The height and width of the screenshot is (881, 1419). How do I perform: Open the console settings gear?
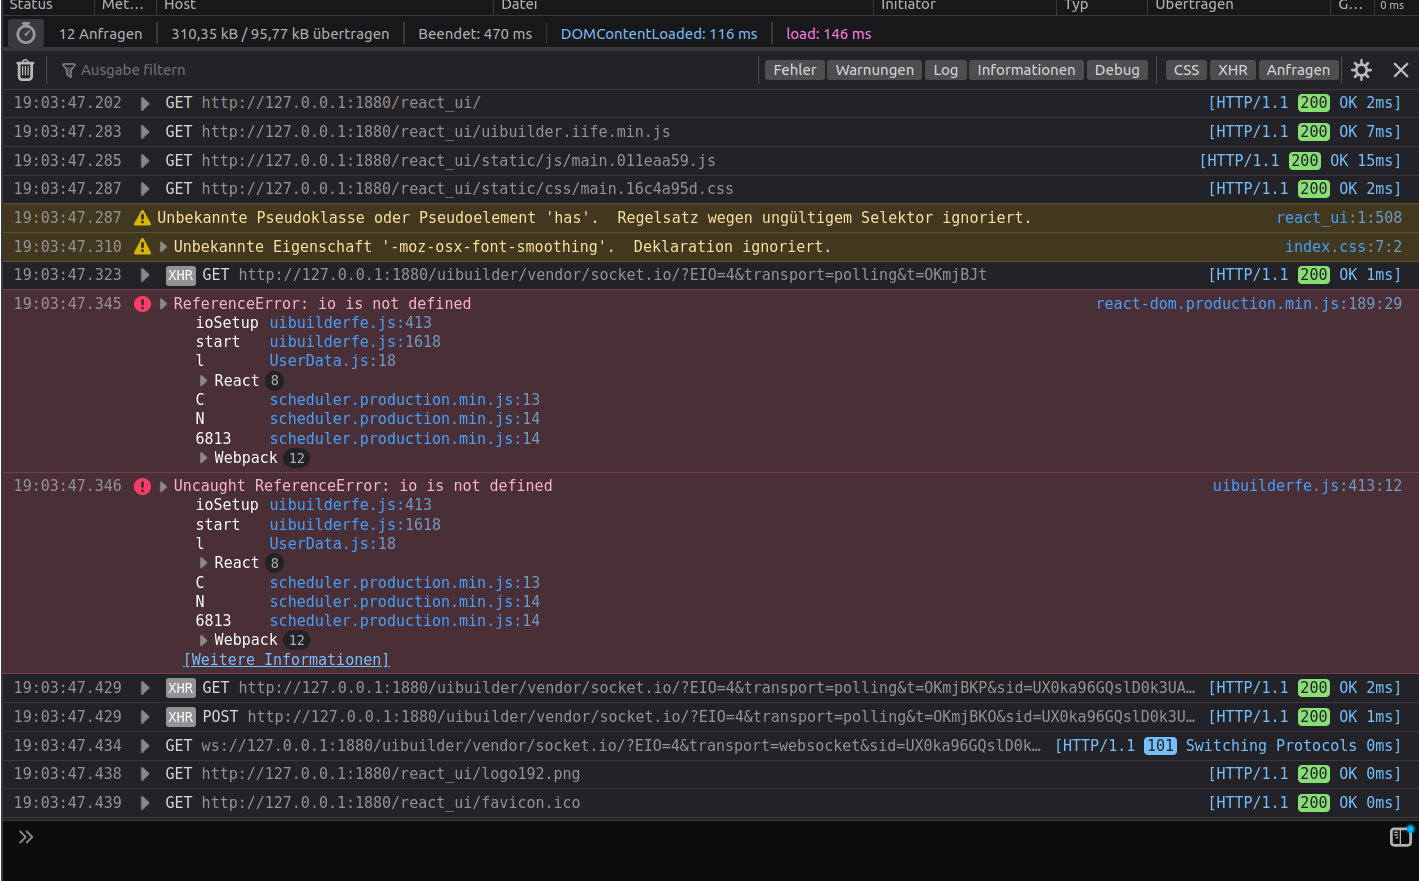pos(1361,70)
